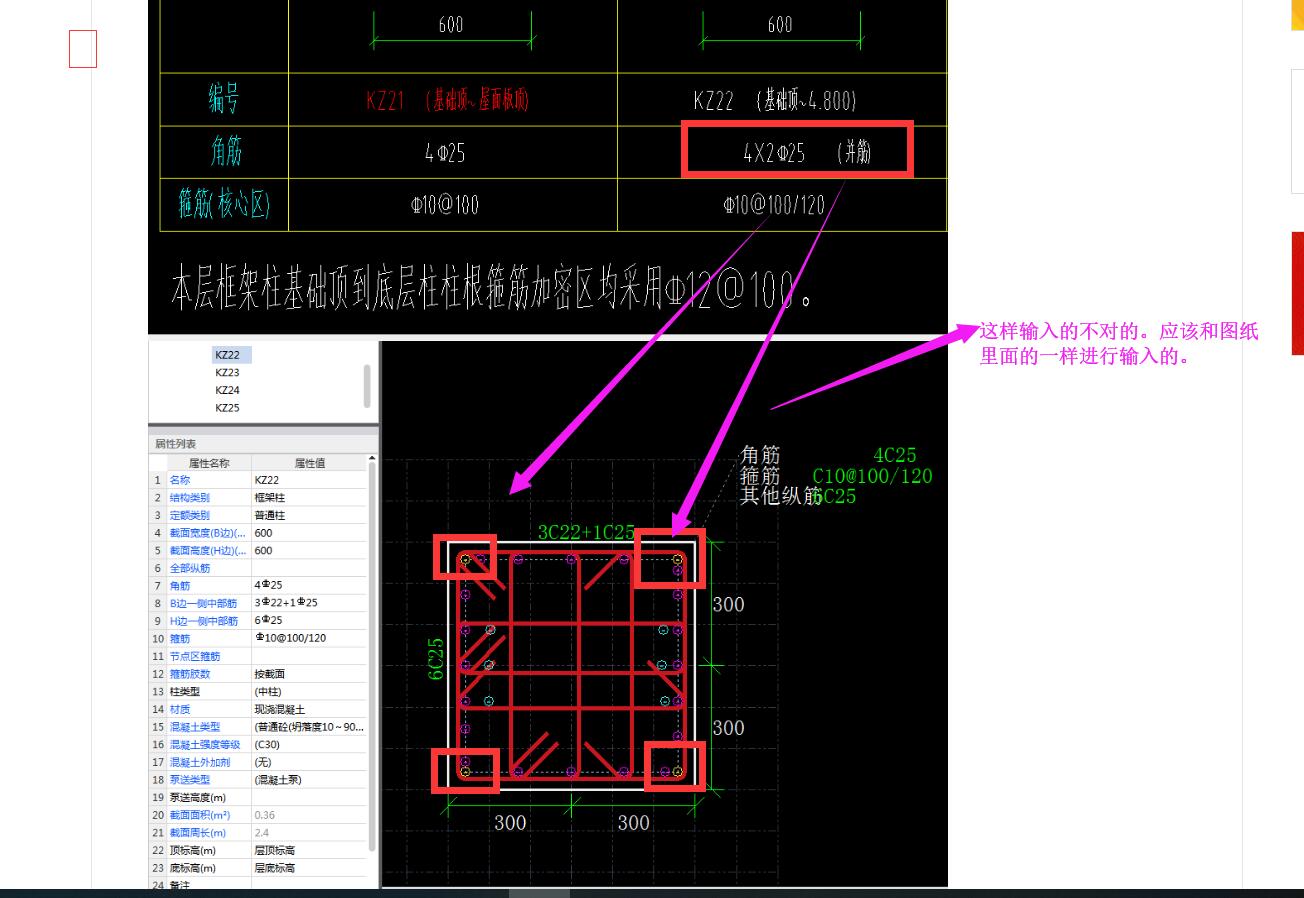Viewport: 1304px width, 898px height.
Task: Edit the 名称 value KZ22
Action: coord(310,480)
